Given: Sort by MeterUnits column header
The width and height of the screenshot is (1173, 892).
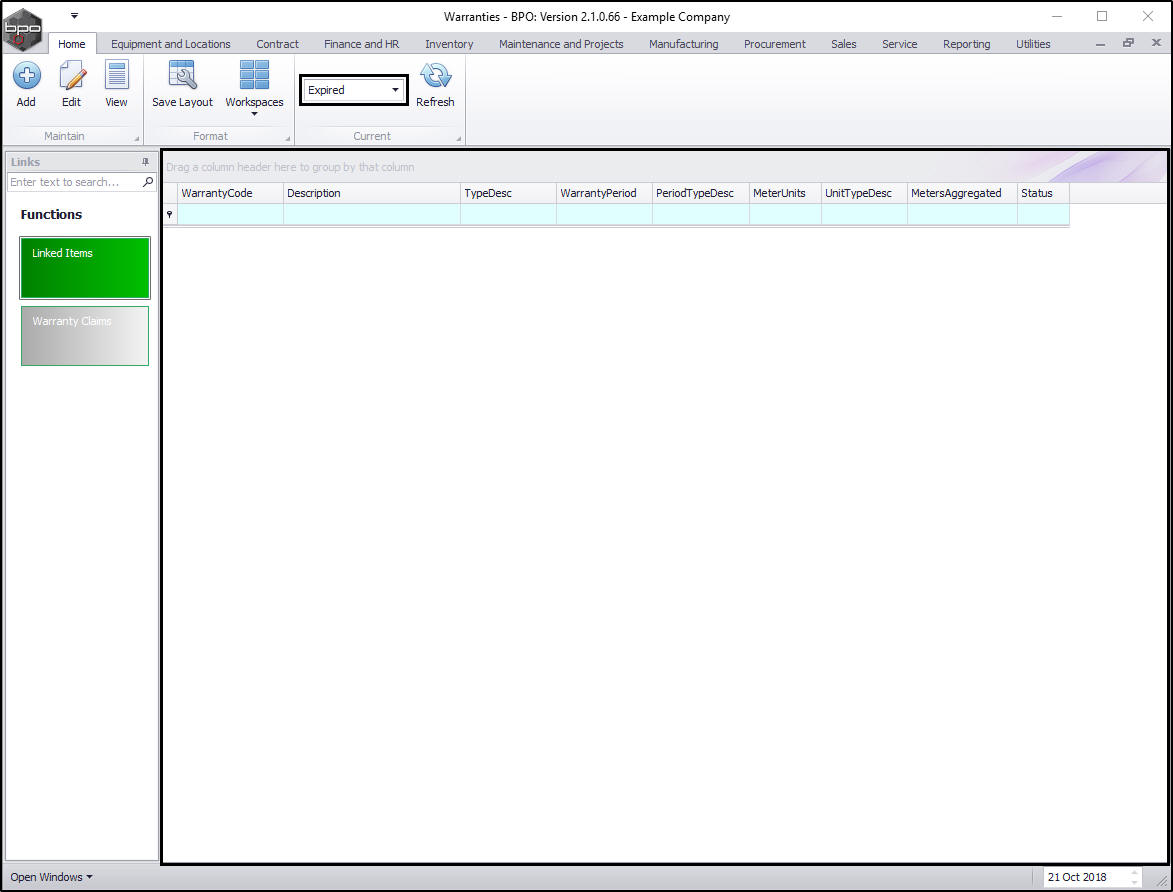Looking at the screenshot, I should [x=785, y=193].
